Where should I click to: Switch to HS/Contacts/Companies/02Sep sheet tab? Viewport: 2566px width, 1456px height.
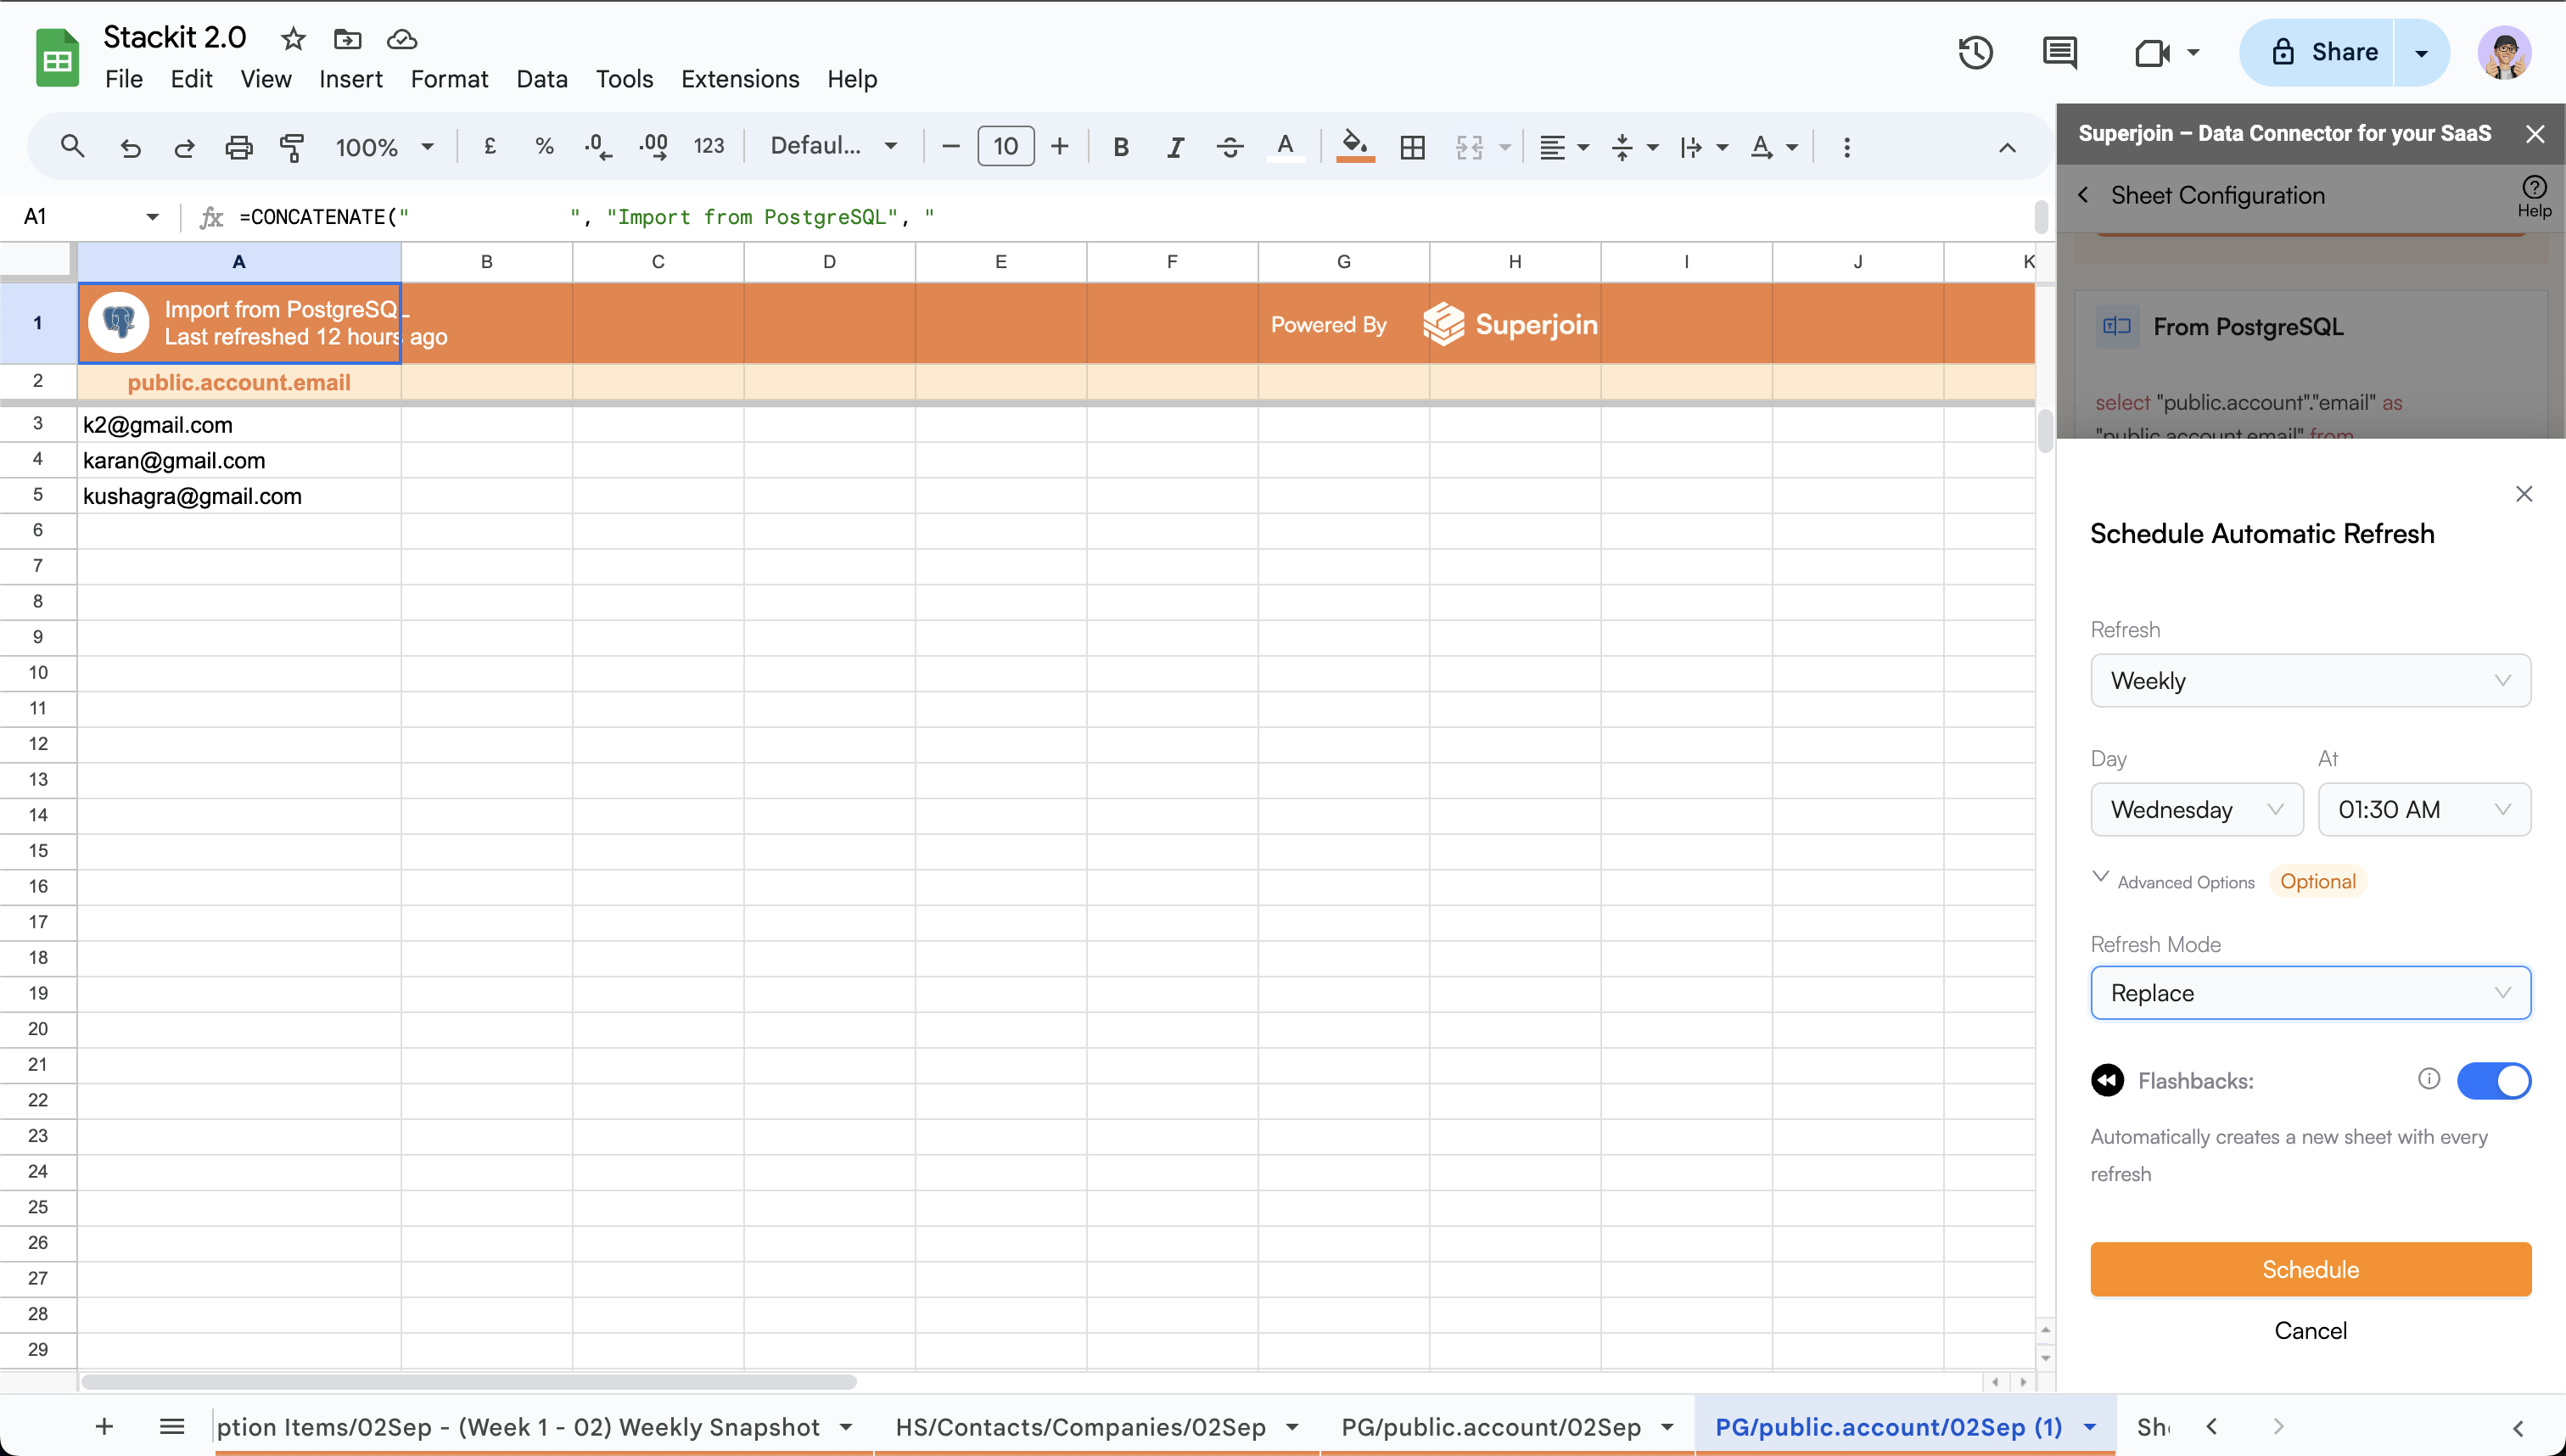[1080, 1427]
